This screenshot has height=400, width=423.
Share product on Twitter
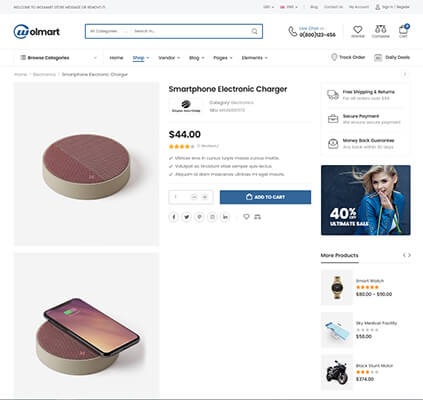click(x=186, y=217)
